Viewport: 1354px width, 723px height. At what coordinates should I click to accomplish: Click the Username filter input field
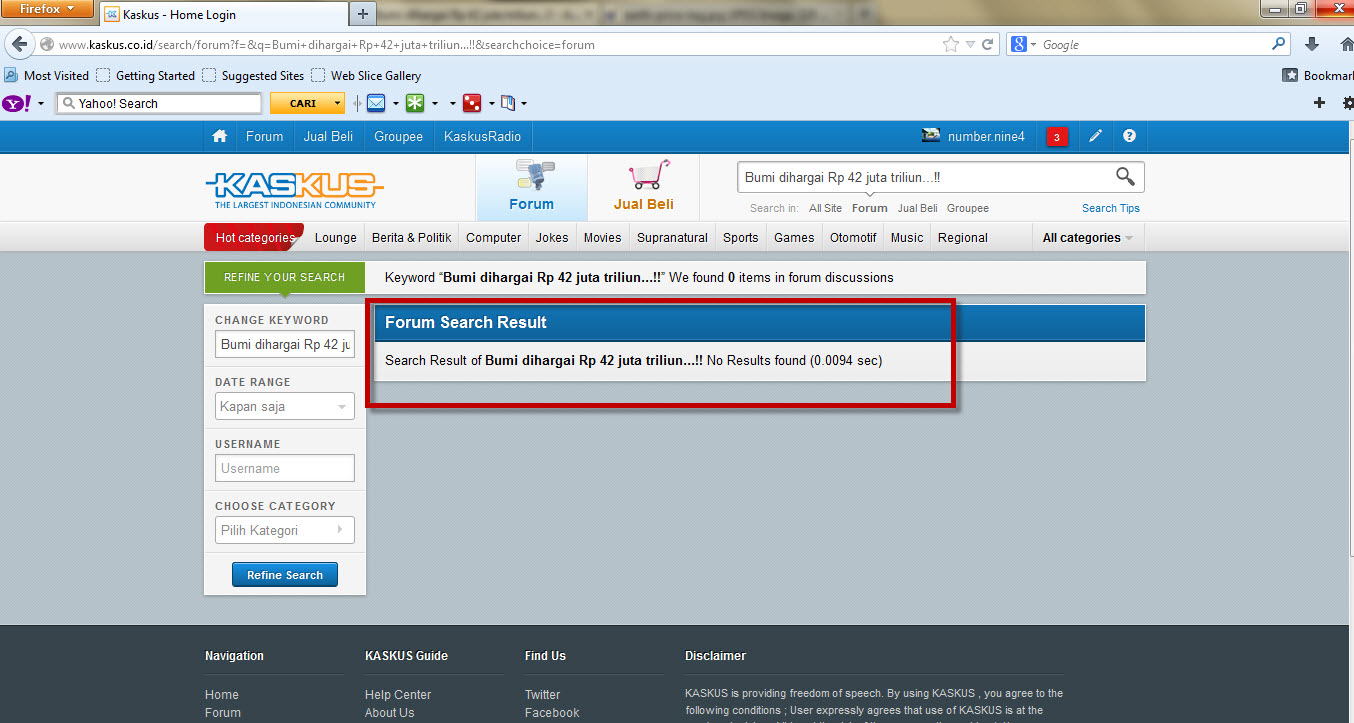pyautogui.click(x=285, y=468)
